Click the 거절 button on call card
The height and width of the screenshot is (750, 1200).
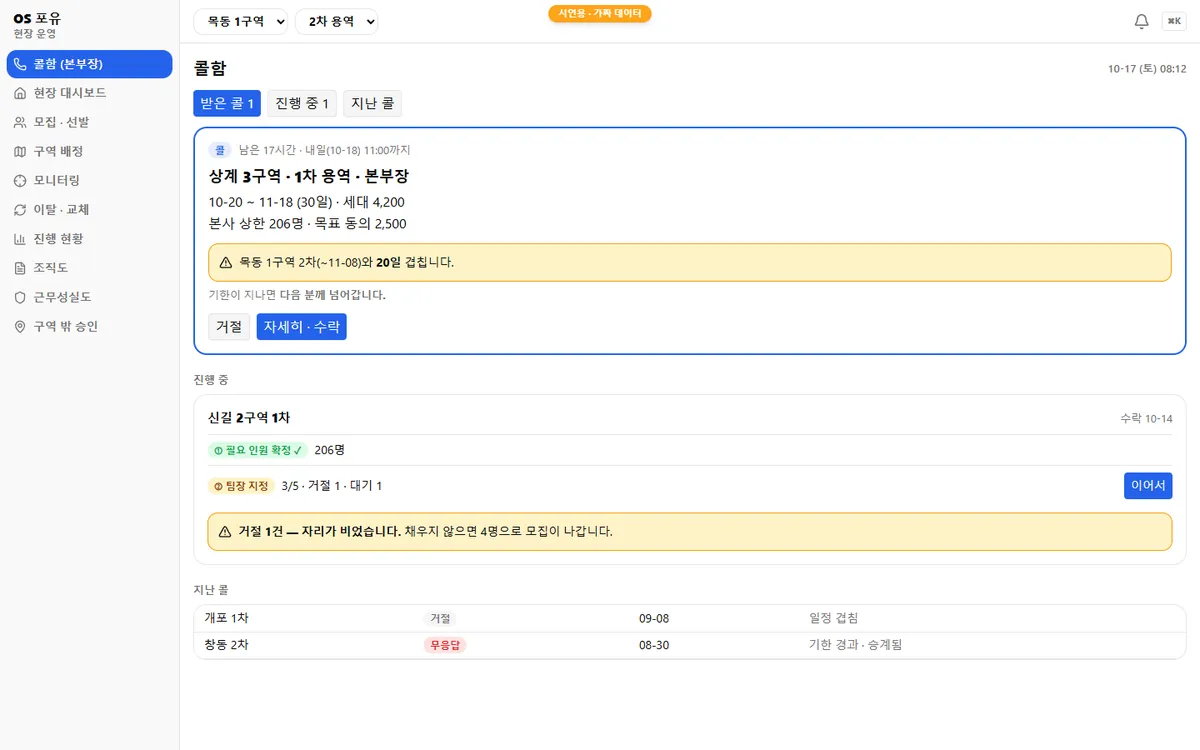coord(229,327)
